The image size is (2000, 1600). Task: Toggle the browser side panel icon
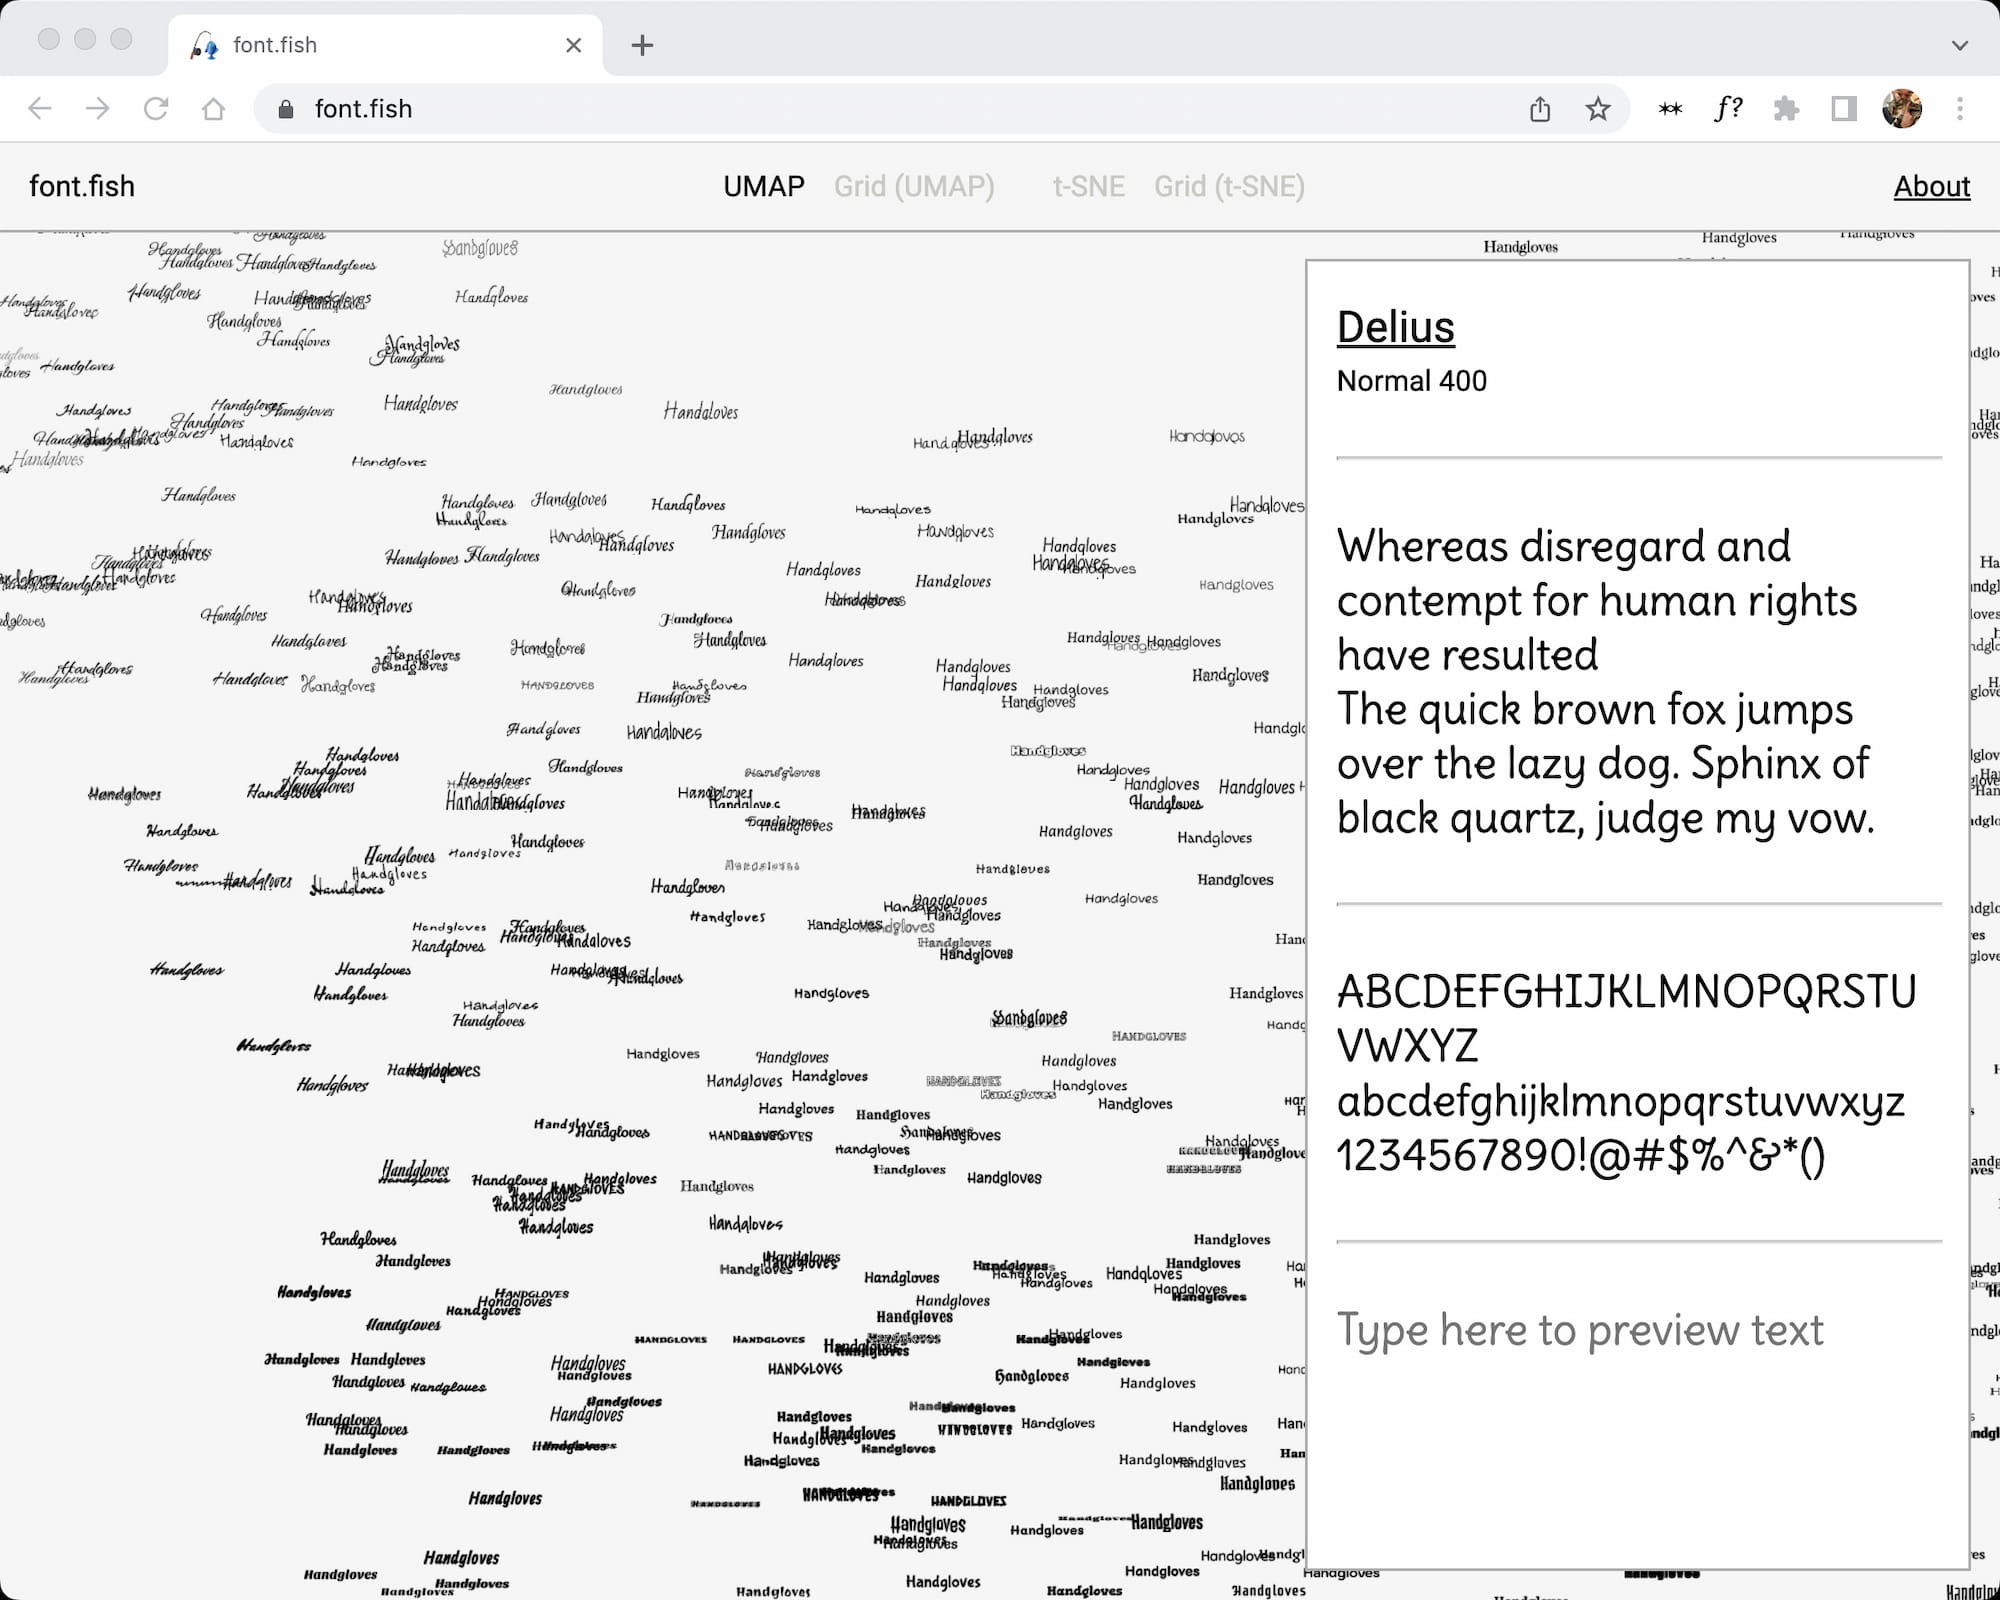[1844, 108]
